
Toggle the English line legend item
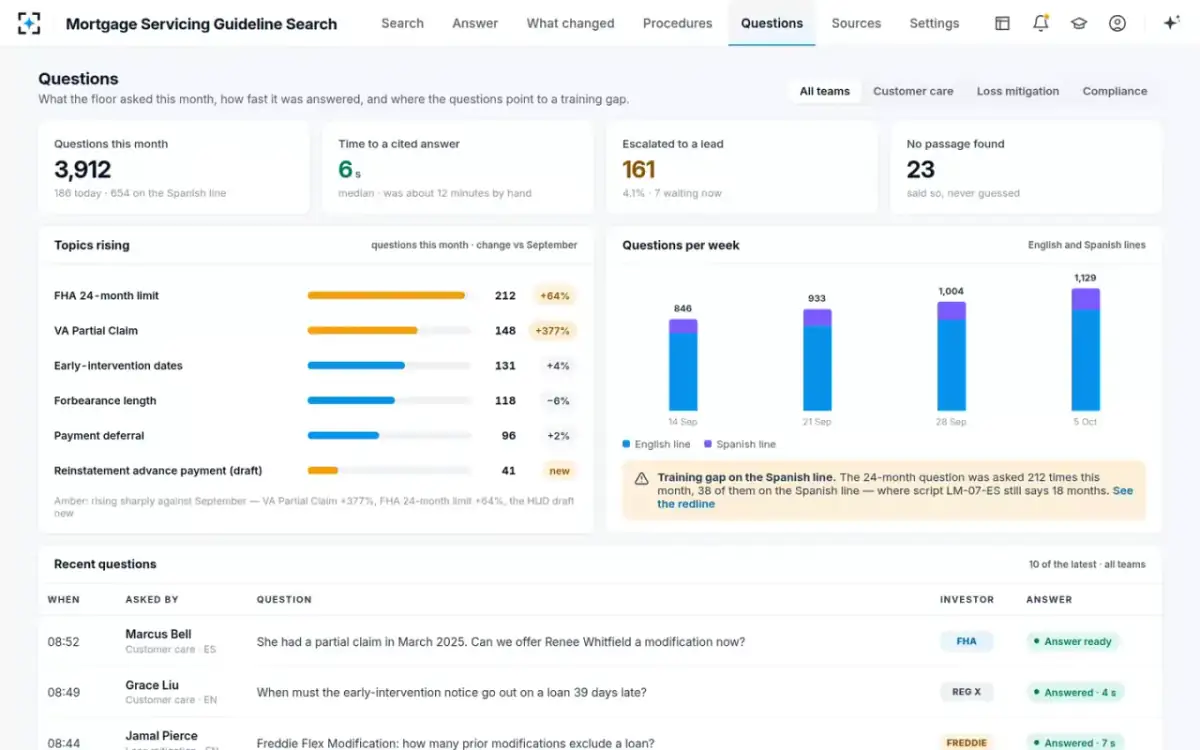pos(656,444)
